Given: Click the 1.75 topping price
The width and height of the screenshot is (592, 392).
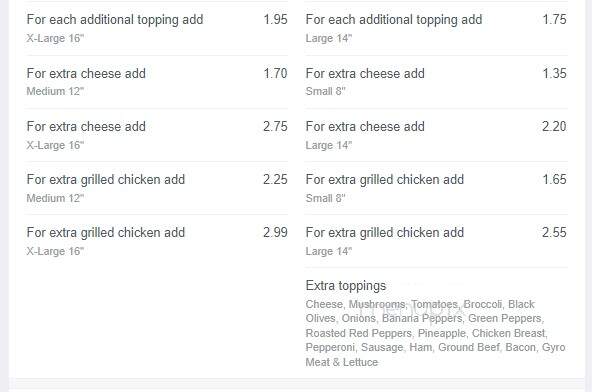Looking at the screenshot, I should tap(554, 20).
